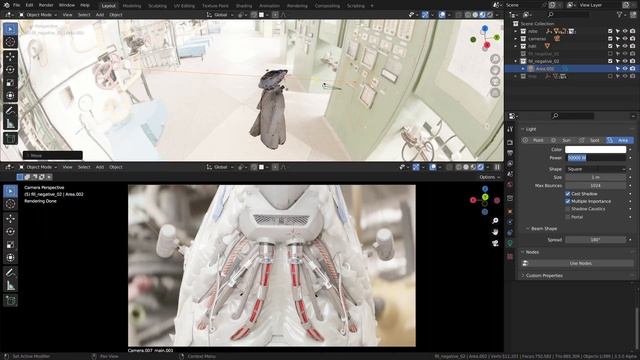Open the Object Data light properties tab
Screen dimensions: 640x360
pyautogui.click(x=510, y=243)
